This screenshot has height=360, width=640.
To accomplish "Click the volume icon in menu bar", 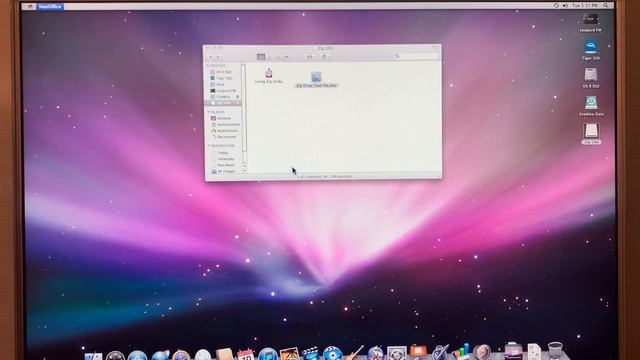I will (x=565, y=6).
